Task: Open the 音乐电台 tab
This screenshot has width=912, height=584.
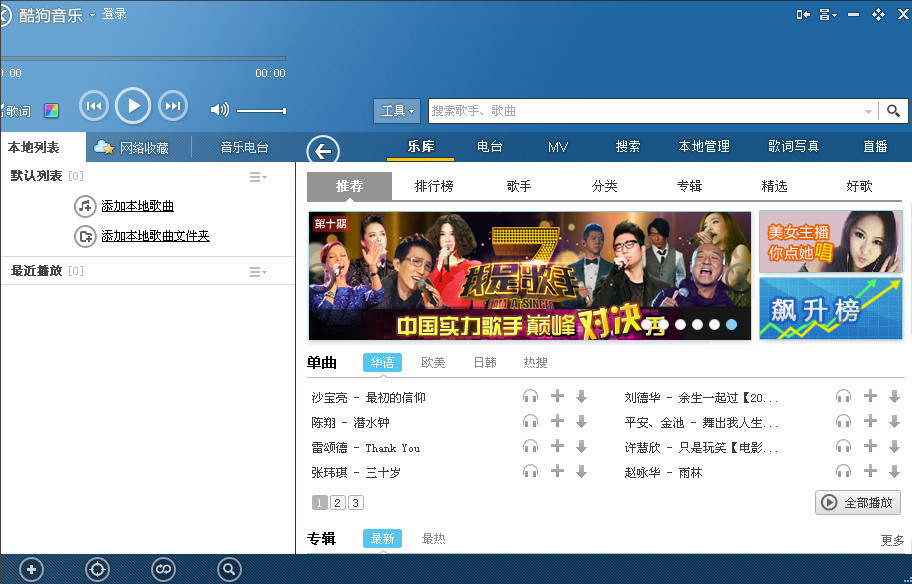Action: click(x=244, y=147)
